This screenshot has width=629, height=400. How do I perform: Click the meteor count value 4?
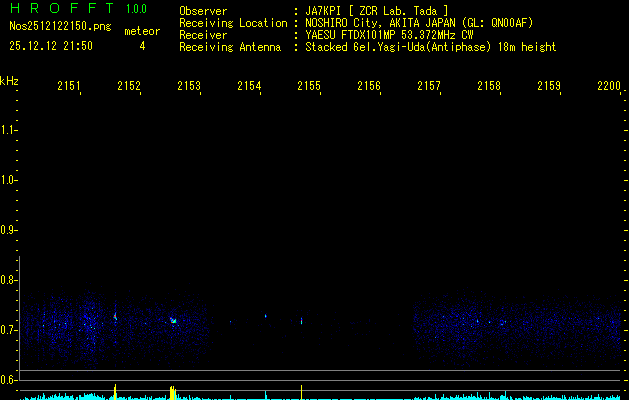tap(141, 46)
